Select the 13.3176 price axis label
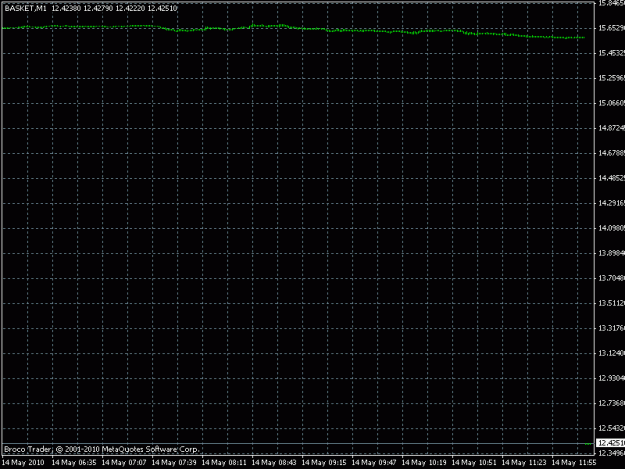The image size is (625, 469). (x=611, y=329)
